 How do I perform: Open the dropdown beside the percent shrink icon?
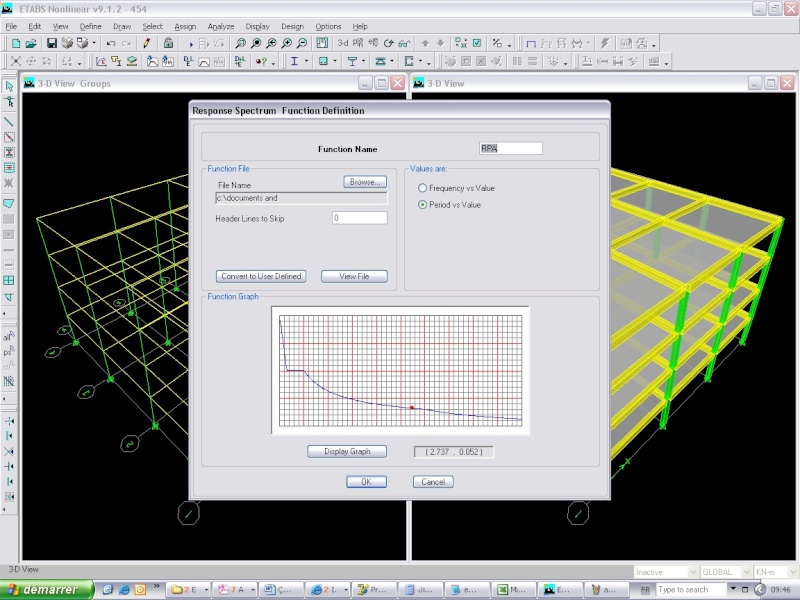click(509, 45)
